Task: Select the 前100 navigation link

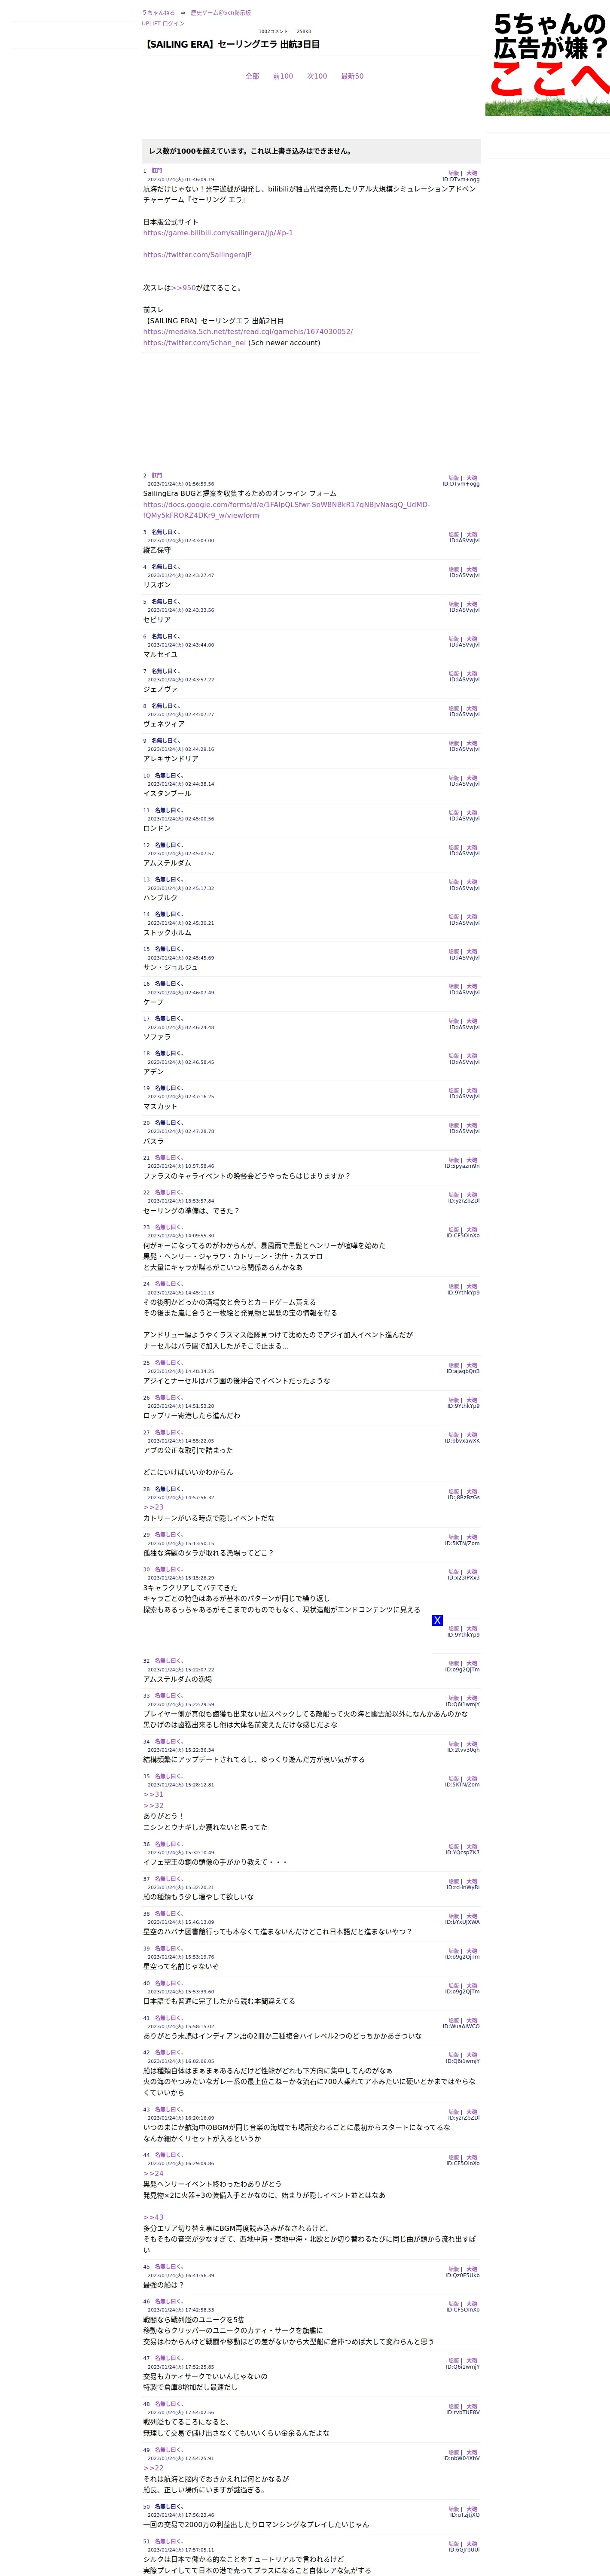Action: tap(283, 76)
